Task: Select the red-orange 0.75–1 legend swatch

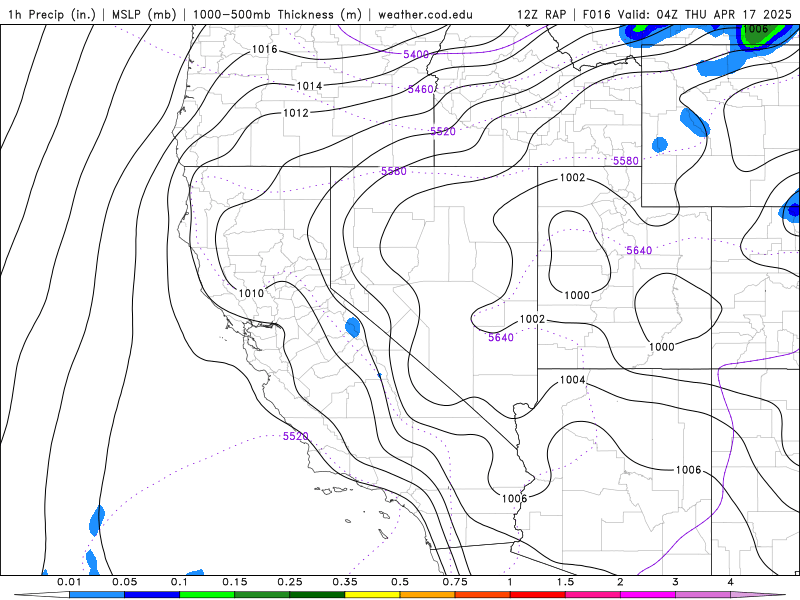Action: pyautogui.click(x=483, y=595)
